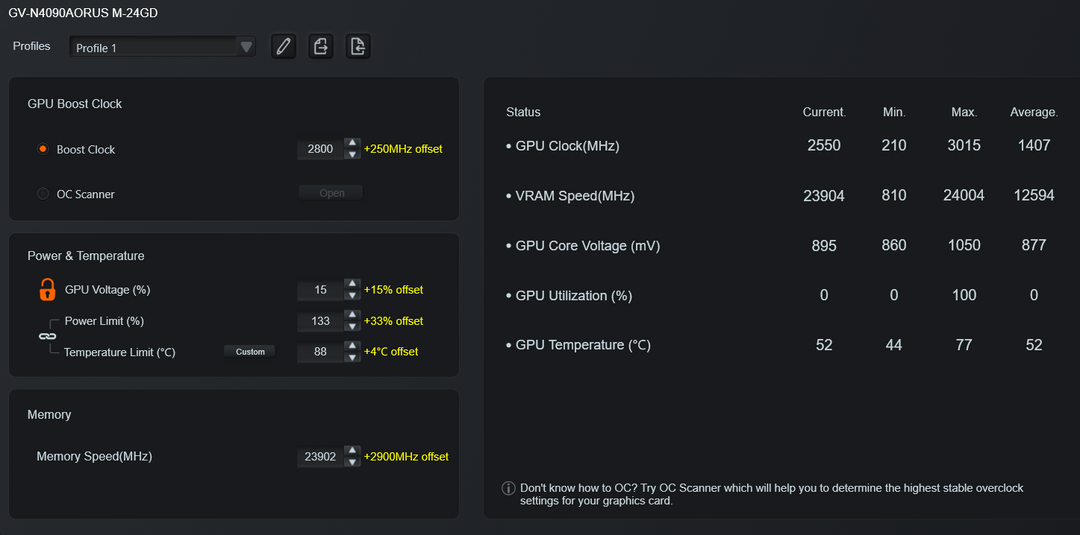Decrease Power Limit with the down arrow
The height and width of the screenshot is (535, 1080).
click(x=352, y=326)
